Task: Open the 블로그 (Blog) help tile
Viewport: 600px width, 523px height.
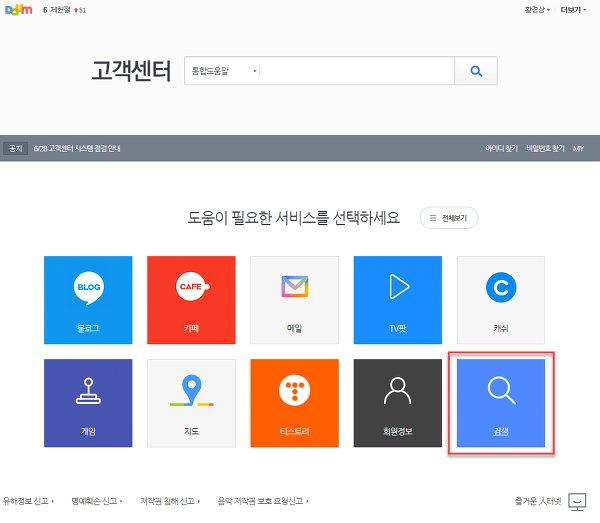Action: 88,300
